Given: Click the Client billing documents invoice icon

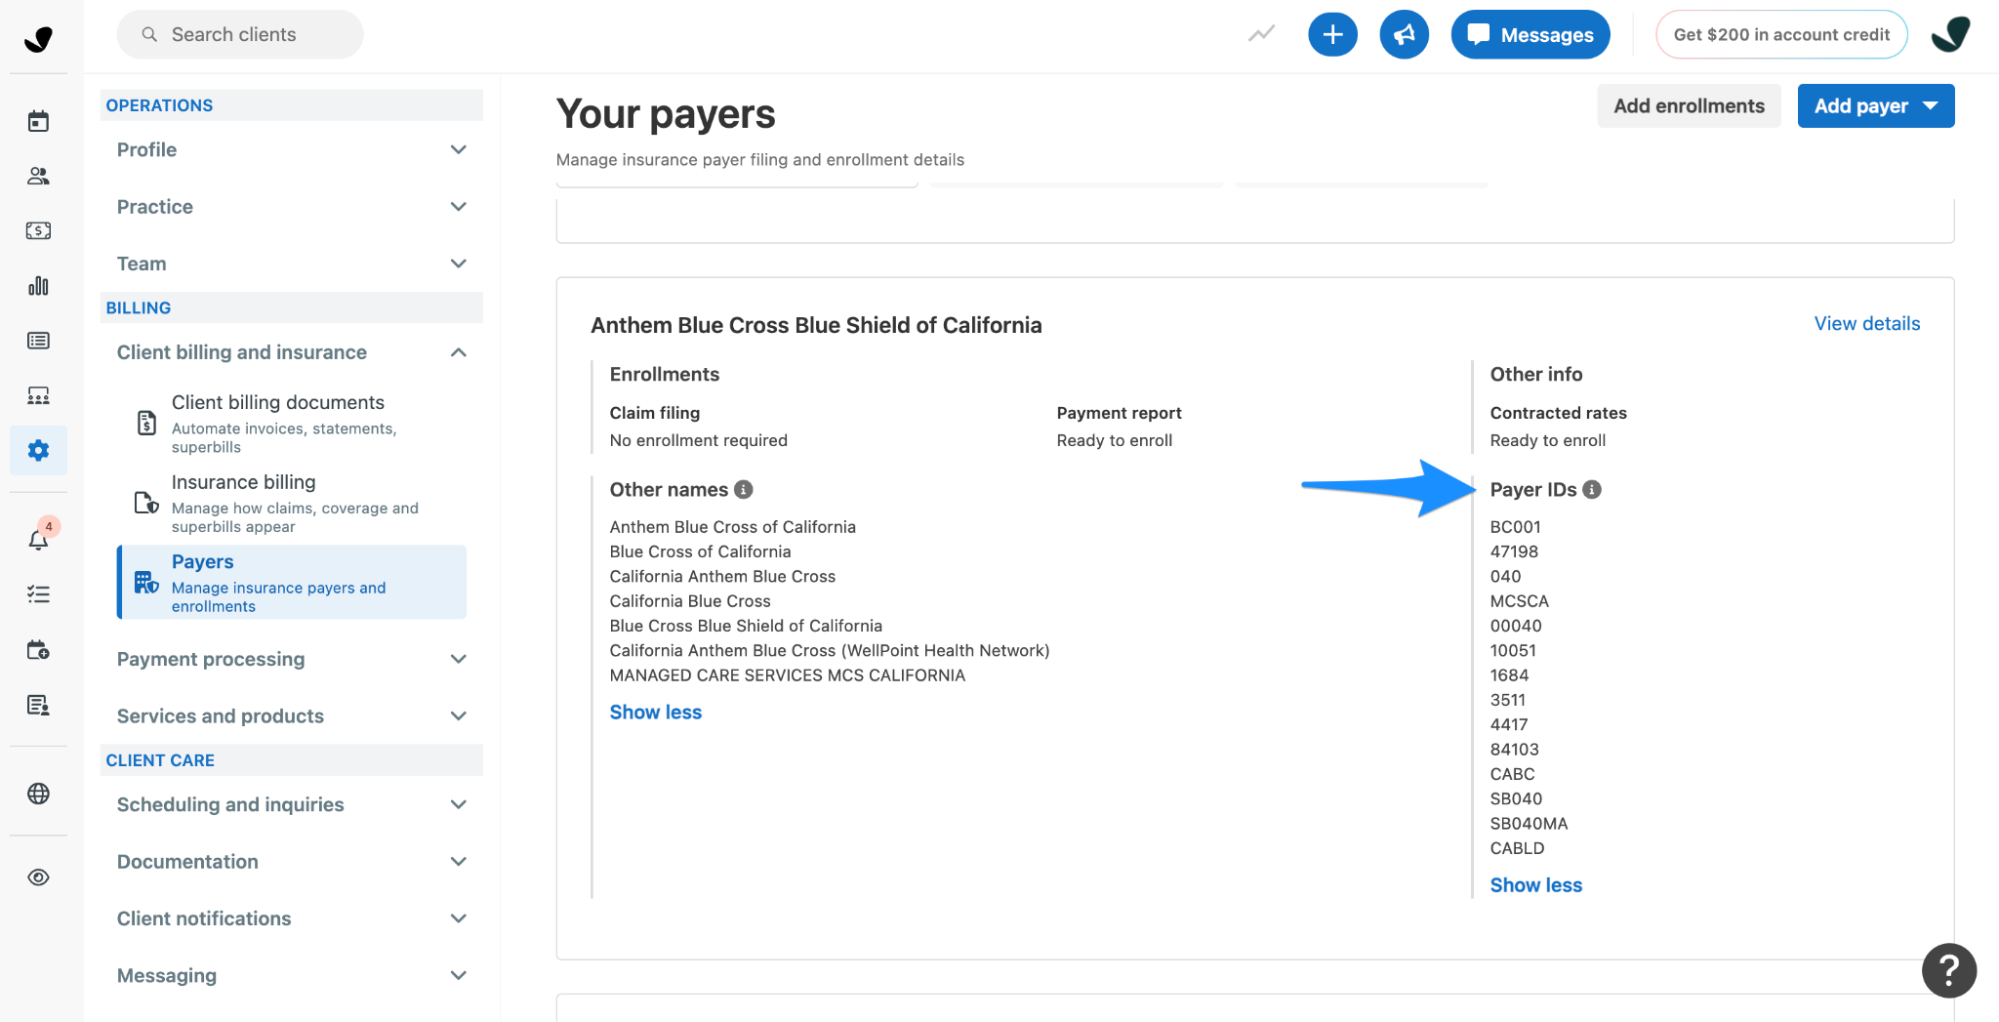Looking at the screenshot, I should click(x=146, y=423).
